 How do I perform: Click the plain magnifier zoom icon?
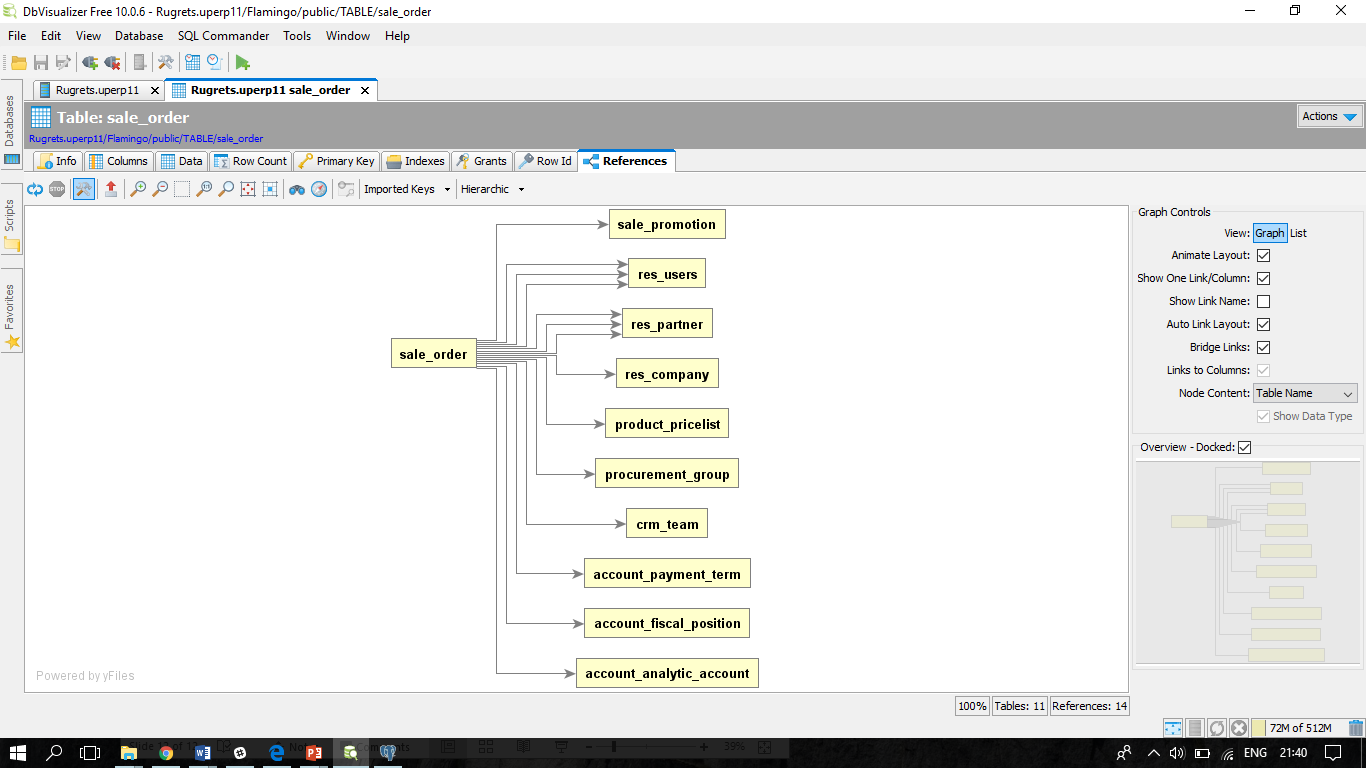coord(226,189)
